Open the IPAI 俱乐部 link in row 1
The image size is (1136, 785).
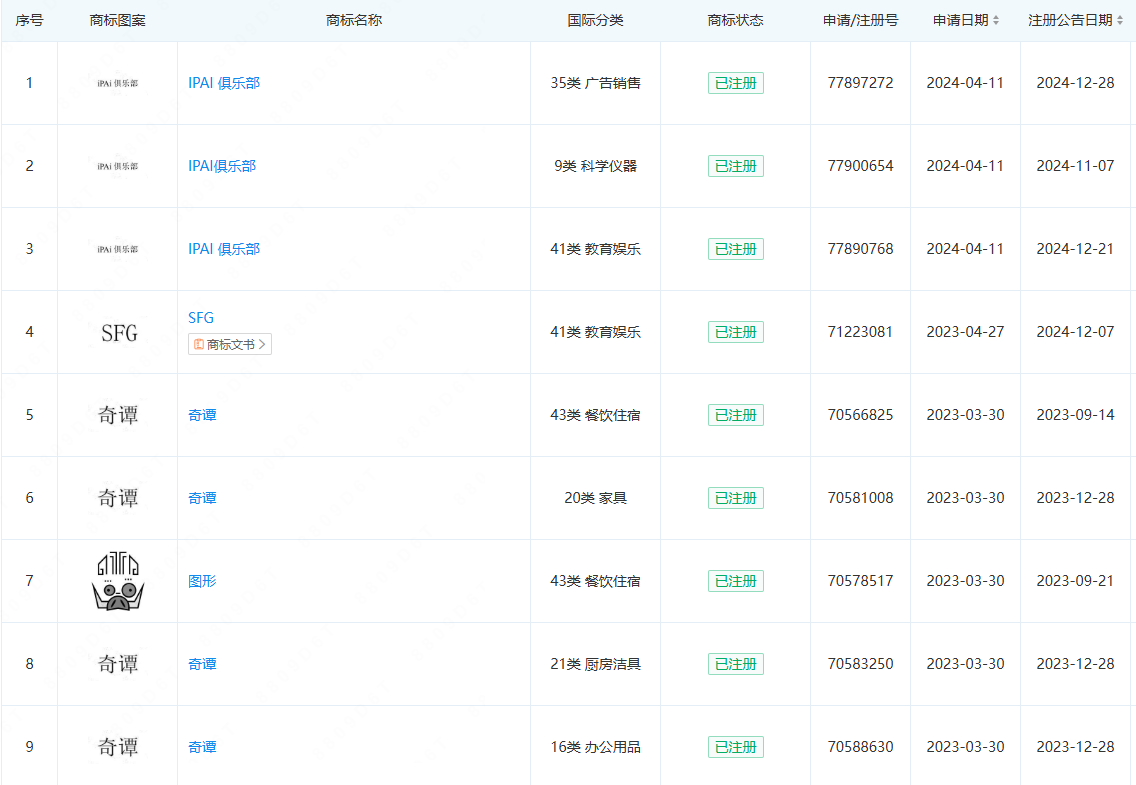224,83
